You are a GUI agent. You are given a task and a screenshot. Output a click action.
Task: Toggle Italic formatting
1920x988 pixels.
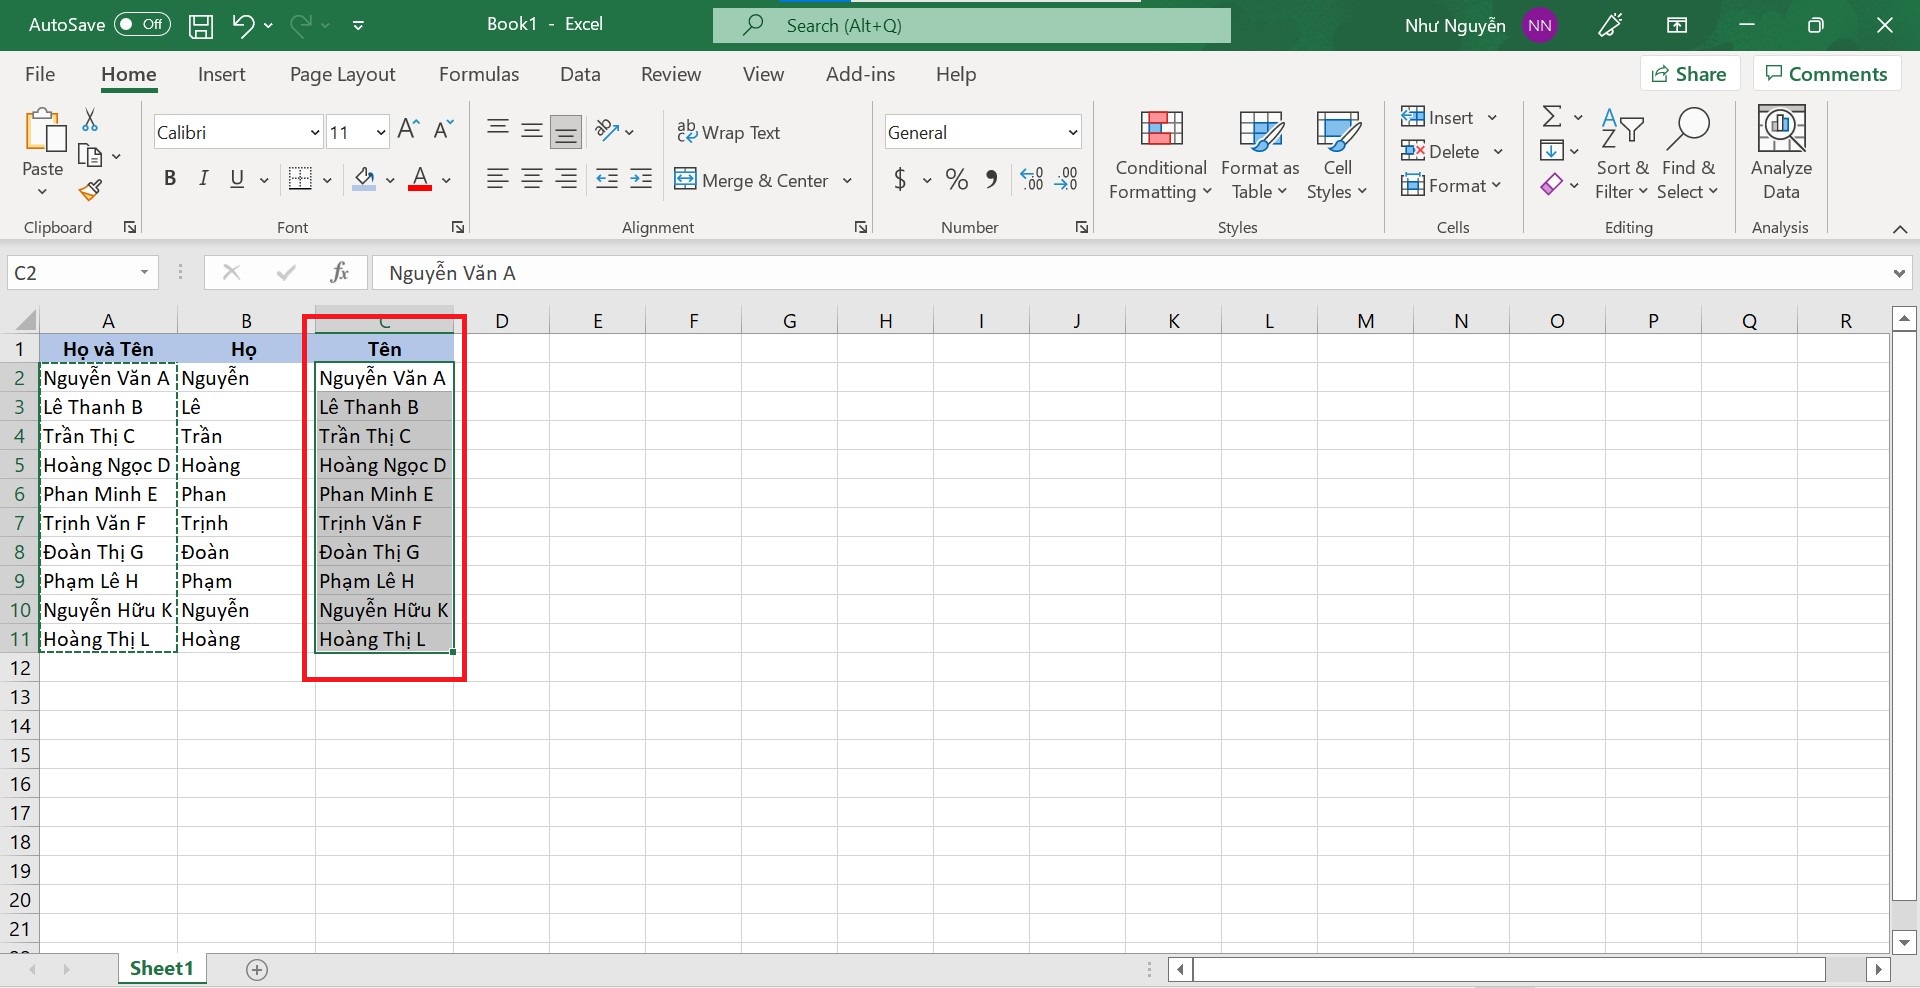pos(203,179)
